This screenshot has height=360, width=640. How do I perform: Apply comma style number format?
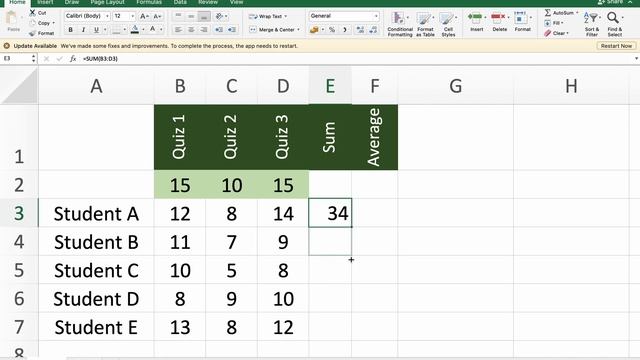[x=345, y=30]
